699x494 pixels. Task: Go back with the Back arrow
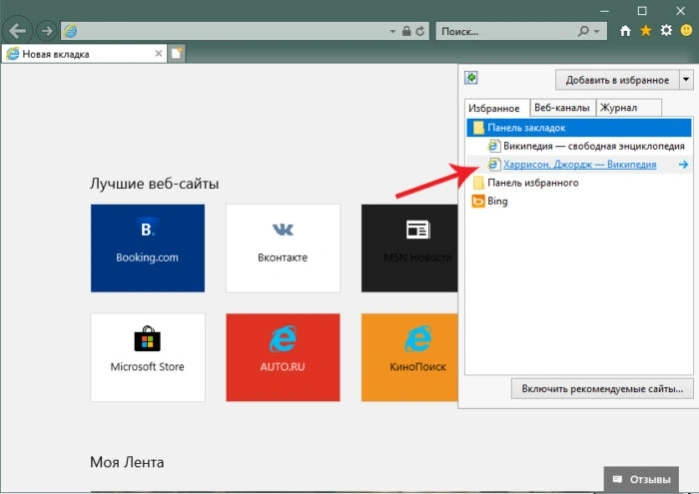(x=17, y=31)
